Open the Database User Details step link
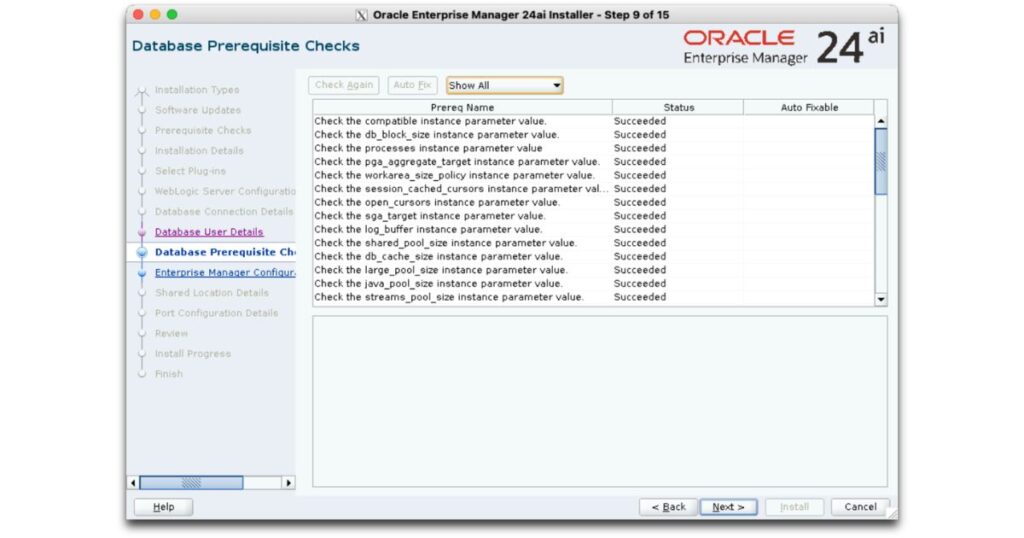1024x538 pixels. [x=209, y=232]
